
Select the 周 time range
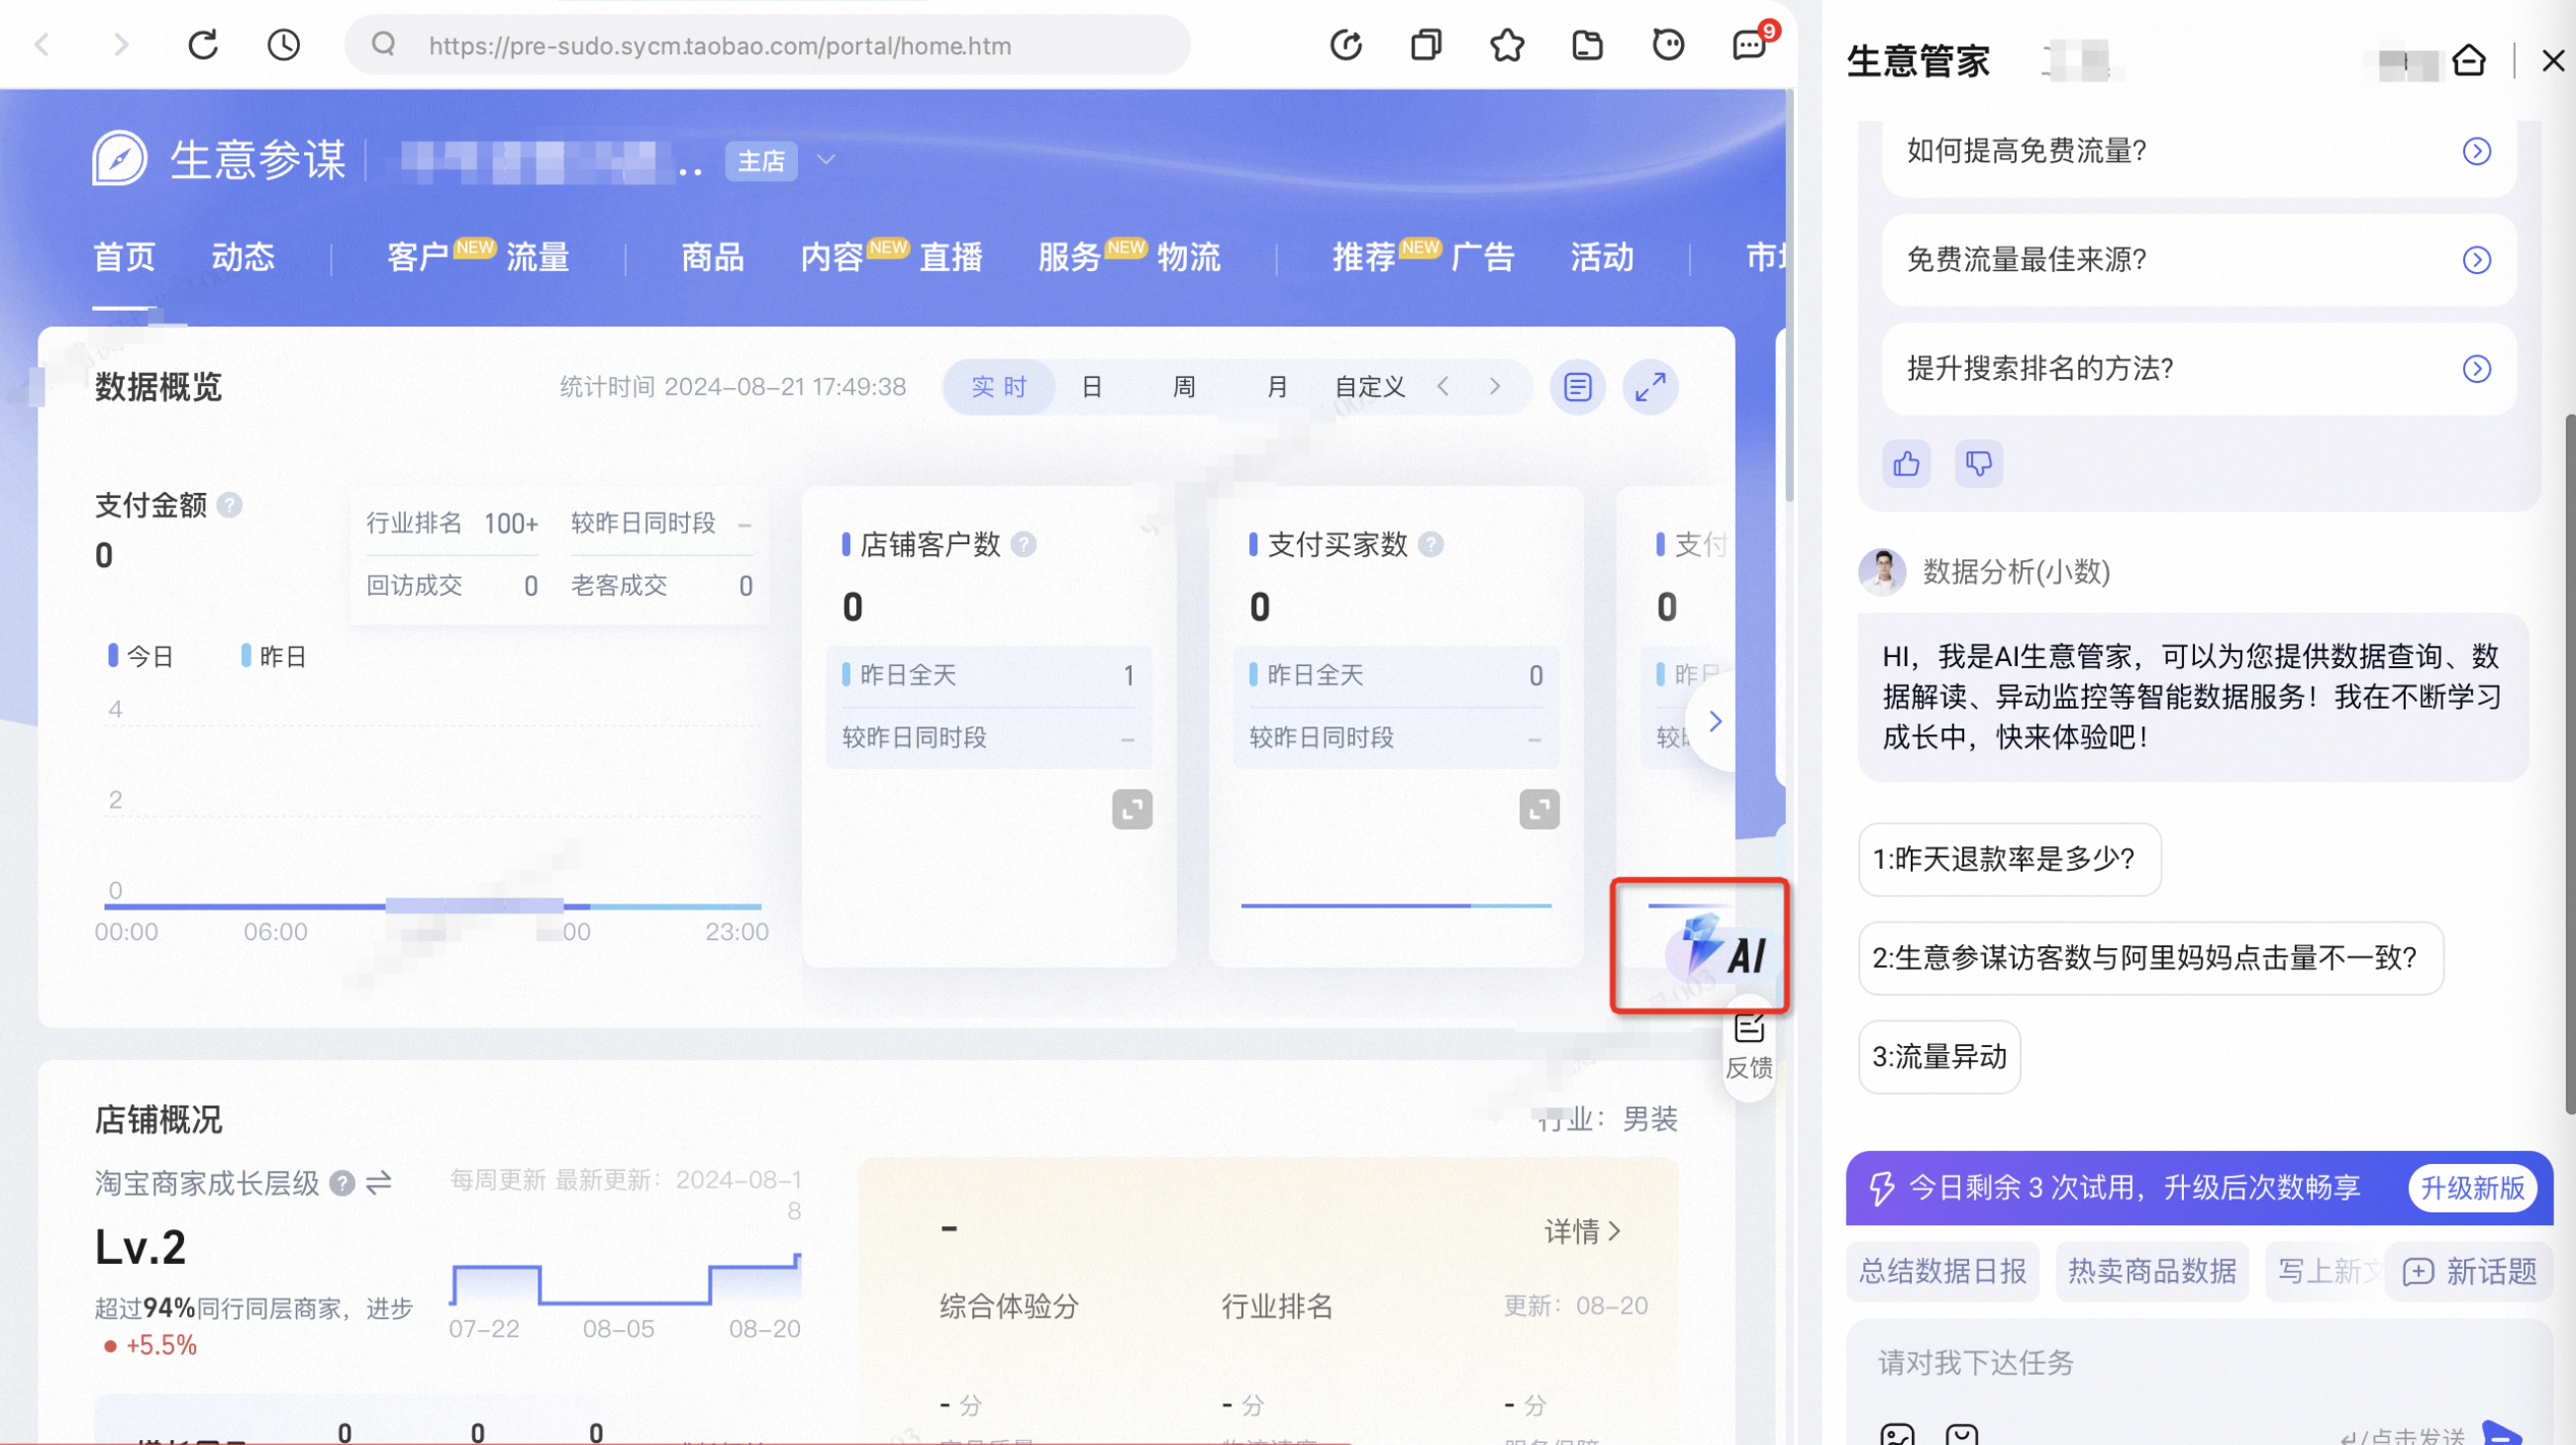[1183, 387]
